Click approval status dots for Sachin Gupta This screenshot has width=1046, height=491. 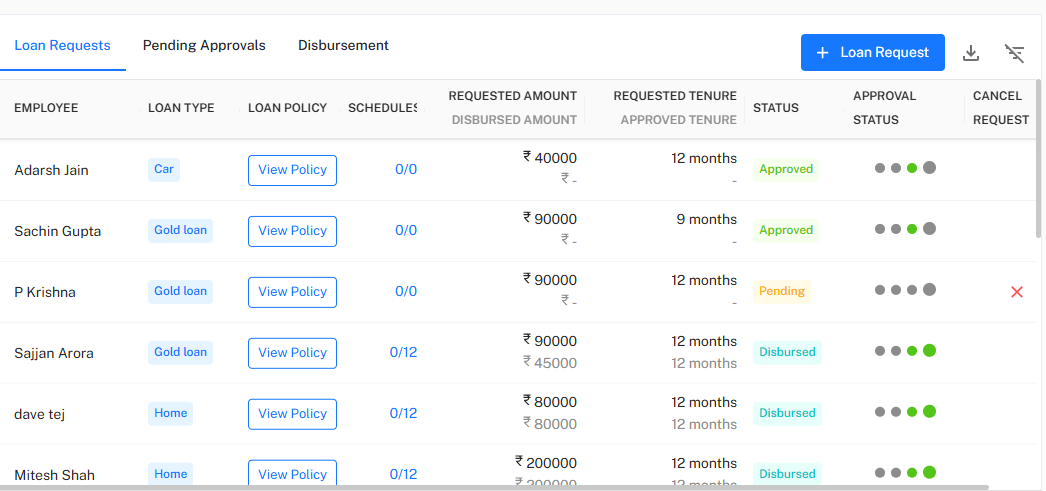[905, 229]
